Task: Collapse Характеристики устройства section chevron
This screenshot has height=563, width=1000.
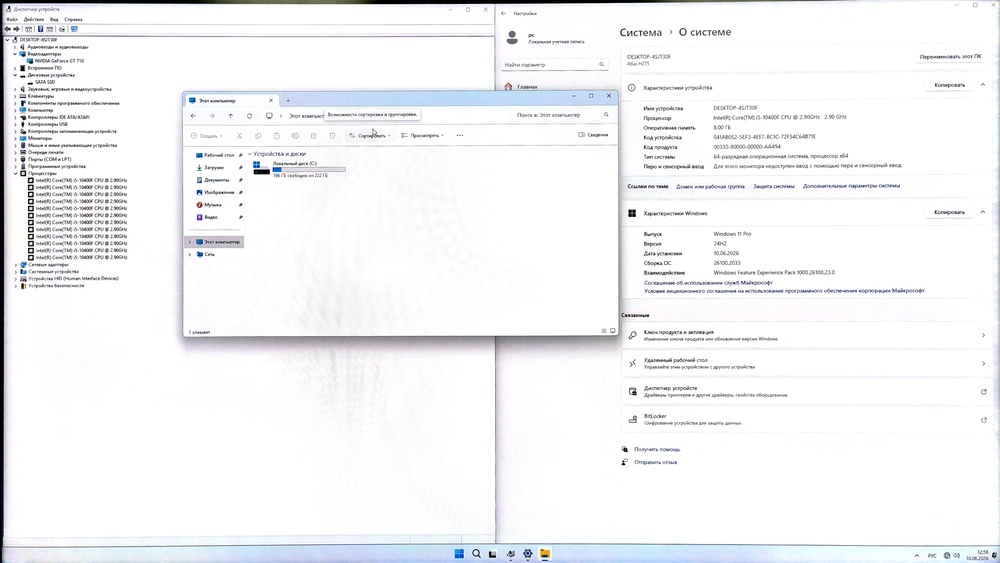Action: (983, 85)
